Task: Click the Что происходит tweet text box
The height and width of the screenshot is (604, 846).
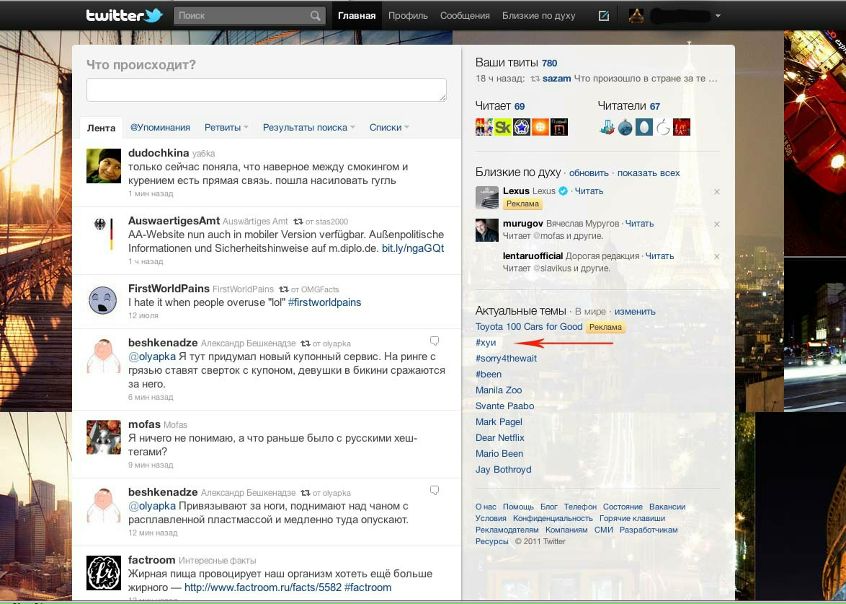Action: click(x=266, y=90)
